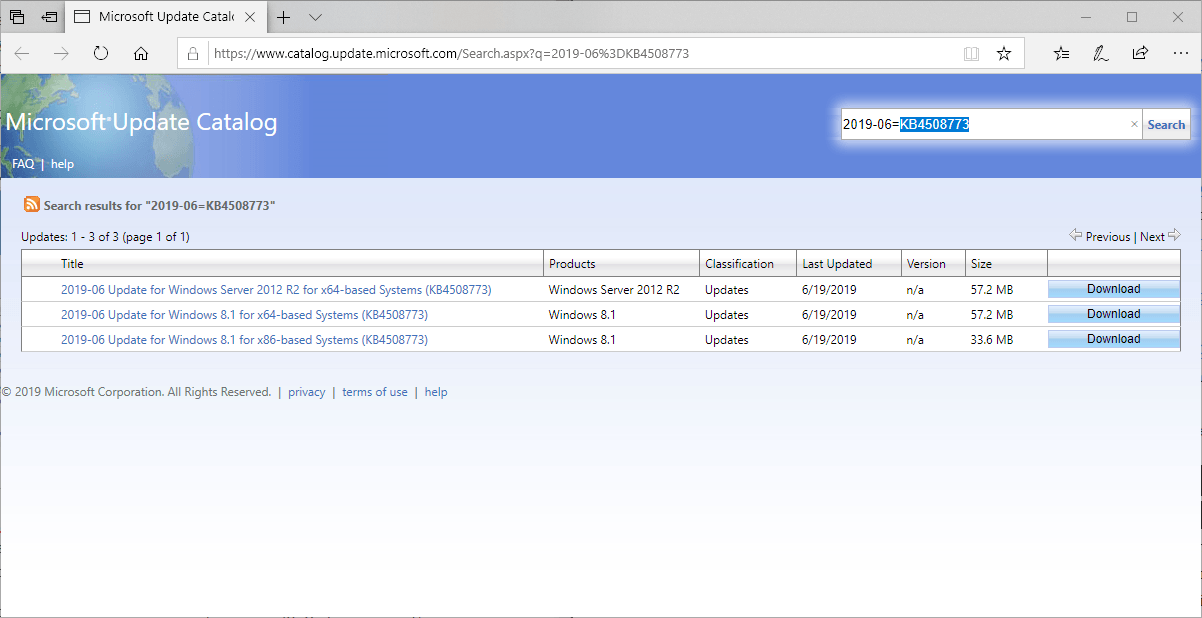
Task: Sort by the Version column header
Action: pyautogui.click(x=926, y=264)
